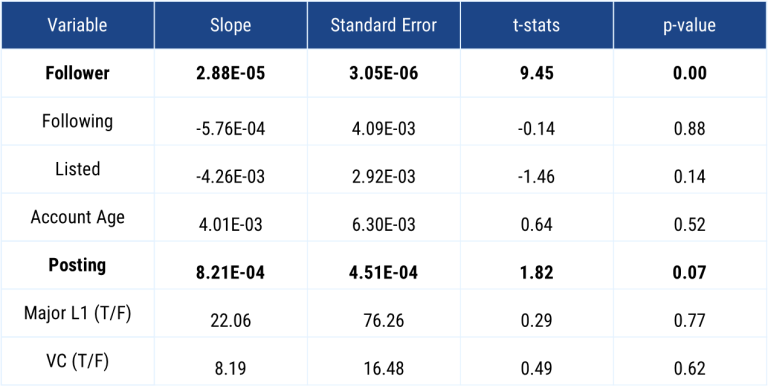Click the Standard Error header cell

[384, 25]
